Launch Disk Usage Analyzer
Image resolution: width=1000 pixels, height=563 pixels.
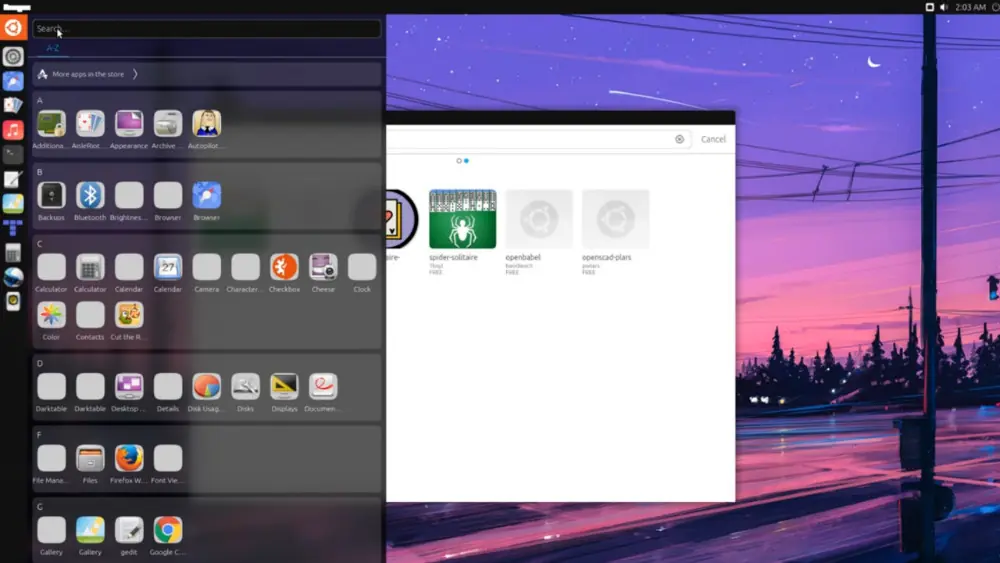(x=207, y=386)
